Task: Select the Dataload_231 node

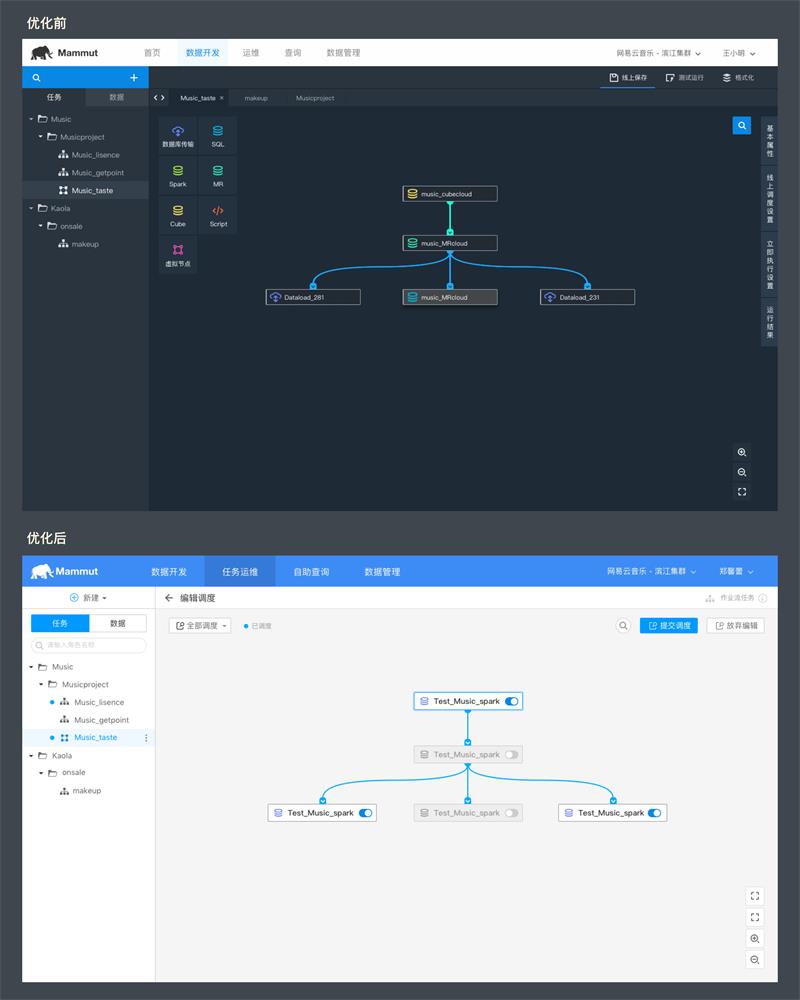Action: tap(588, 297)
